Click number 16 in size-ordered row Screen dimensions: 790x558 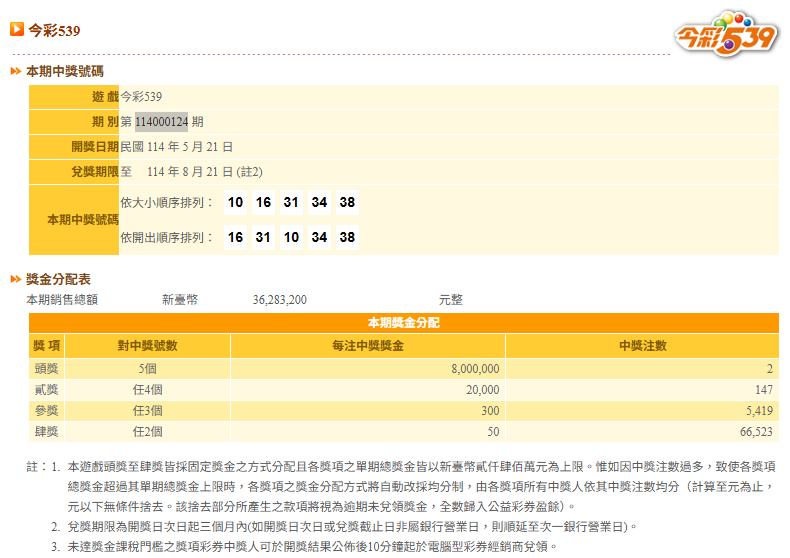[263, 202]
